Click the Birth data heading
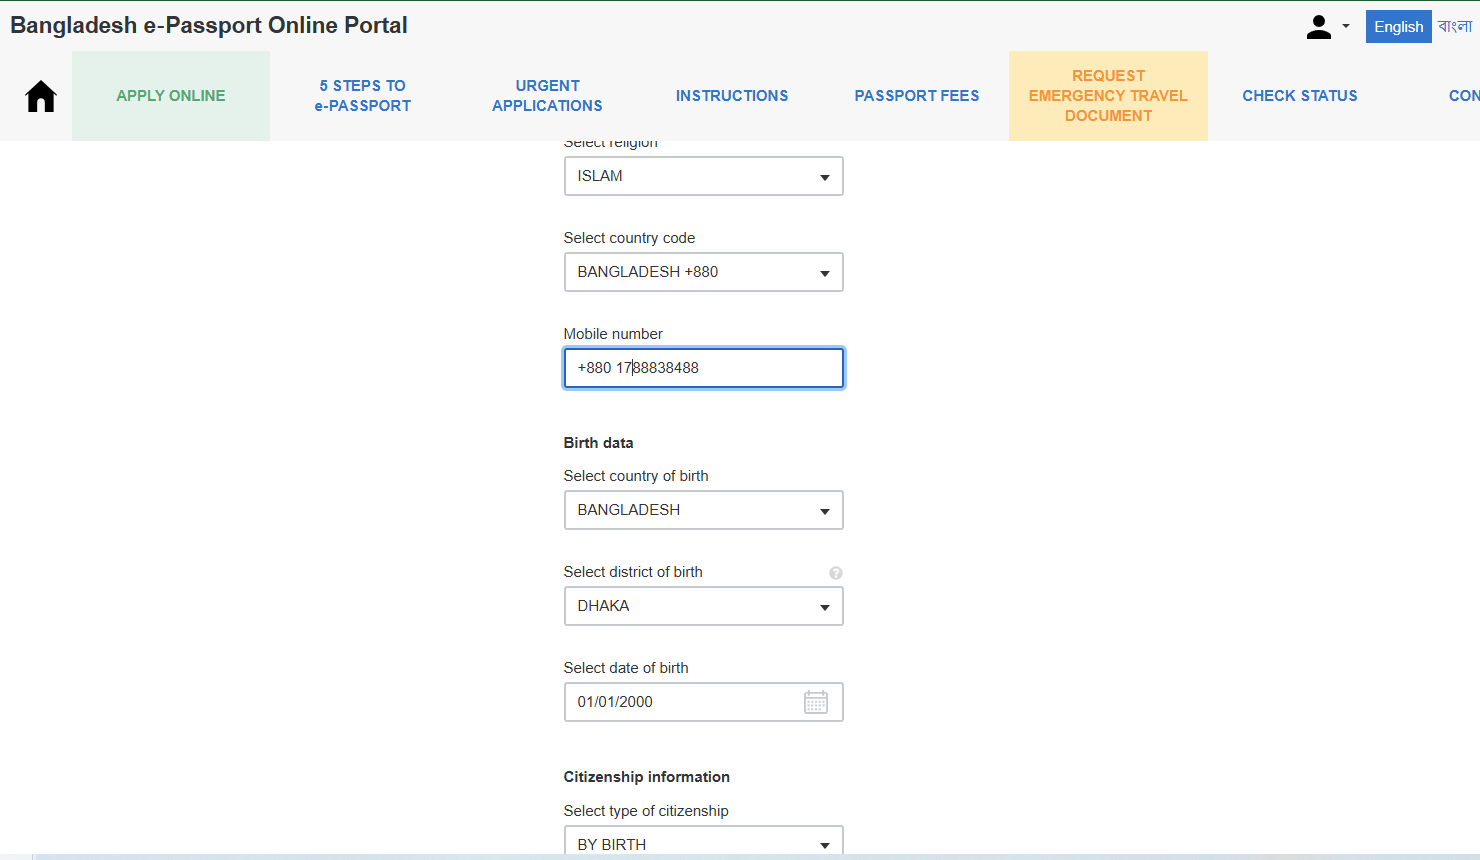Image resolution: width=1480 pixels, height=860 pixels. (x=598, y=443)
